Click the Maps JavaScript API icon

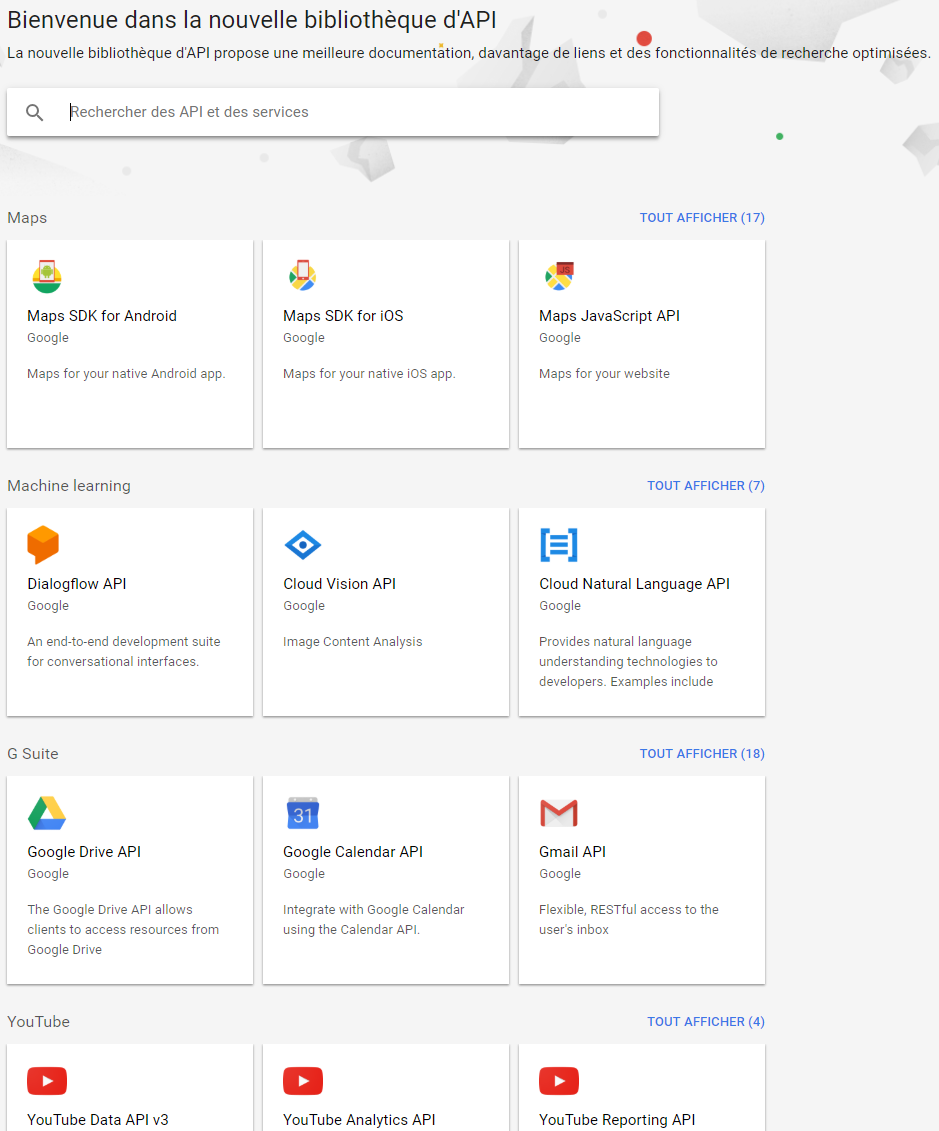(558, 276)
